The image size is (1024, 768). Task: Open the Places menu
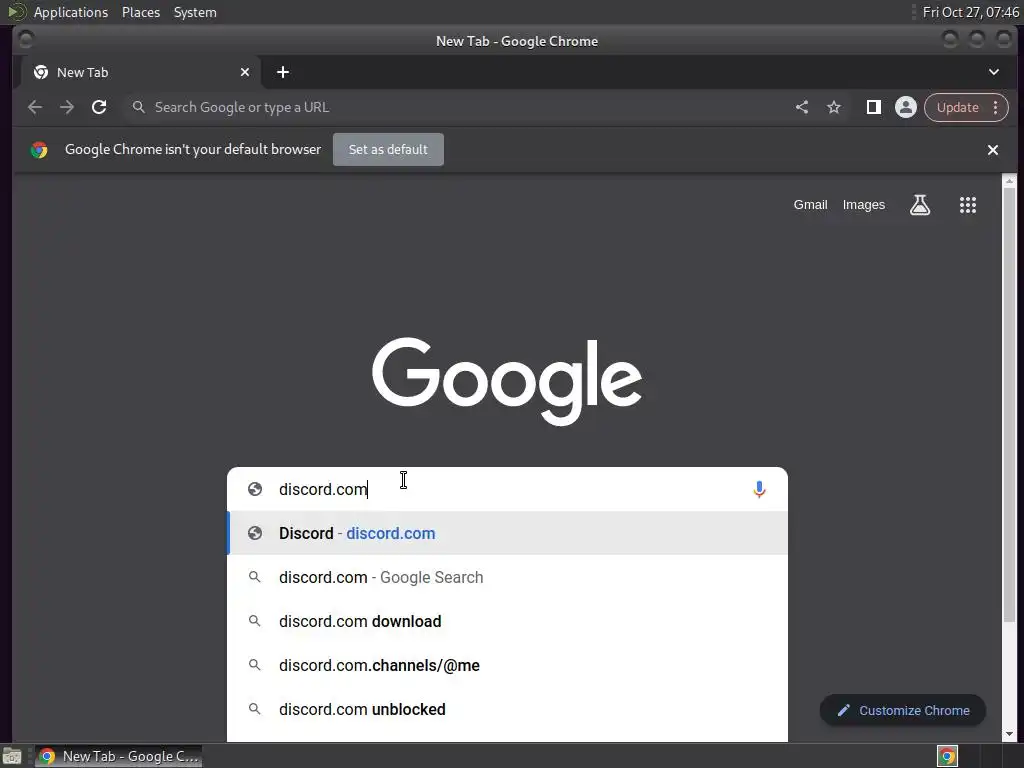[141, 12]
